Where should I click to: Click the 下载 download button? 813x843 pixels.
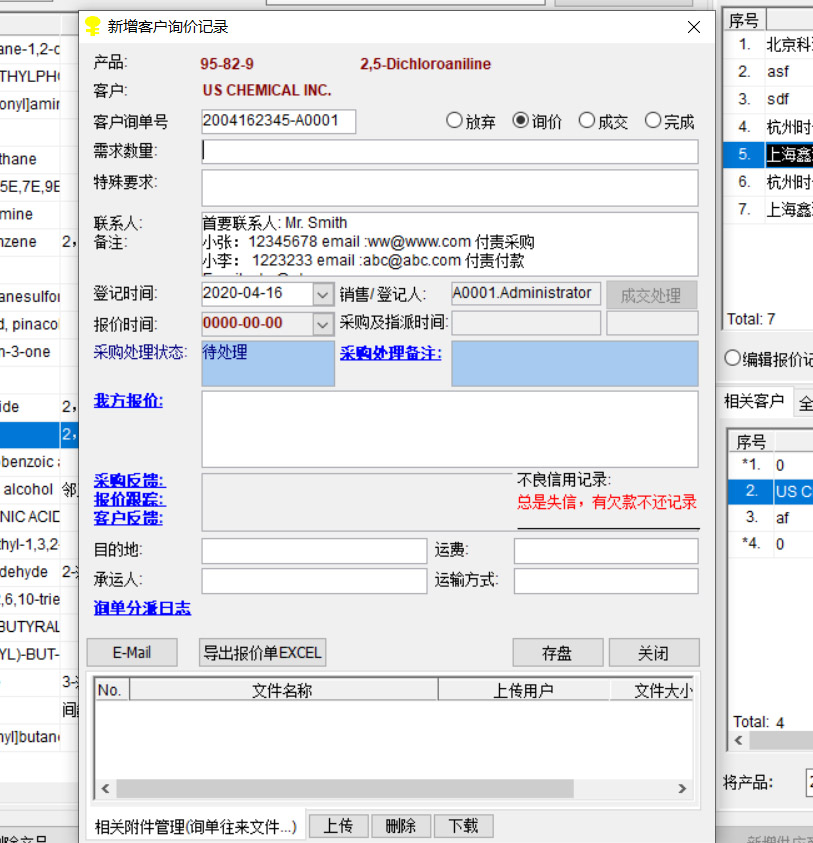pos(463,826)
